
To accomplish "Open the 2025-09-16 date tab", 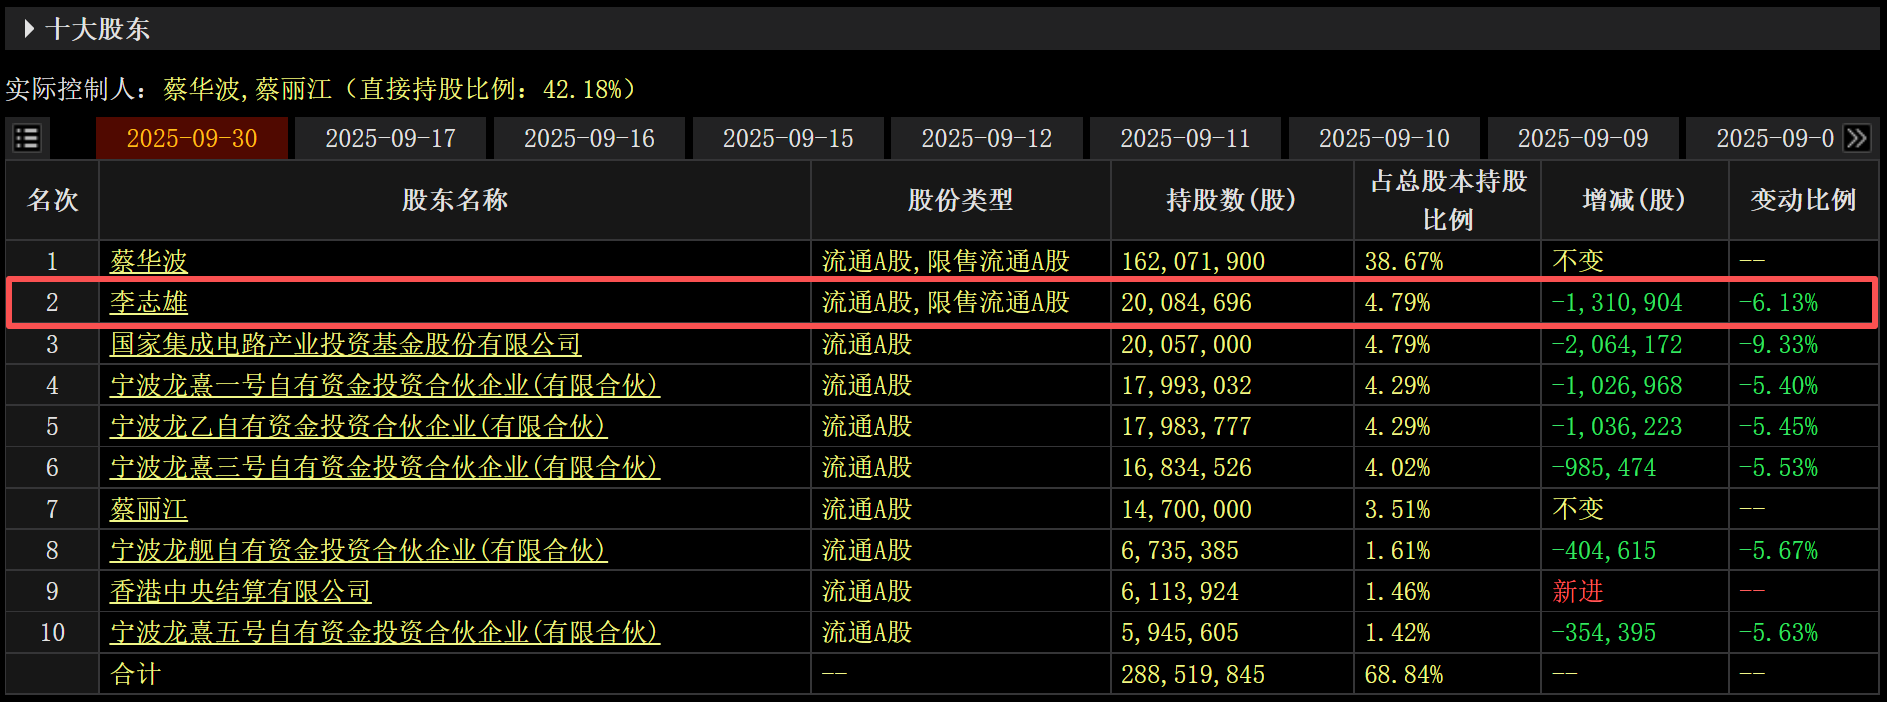I will [x=589, y=138].
